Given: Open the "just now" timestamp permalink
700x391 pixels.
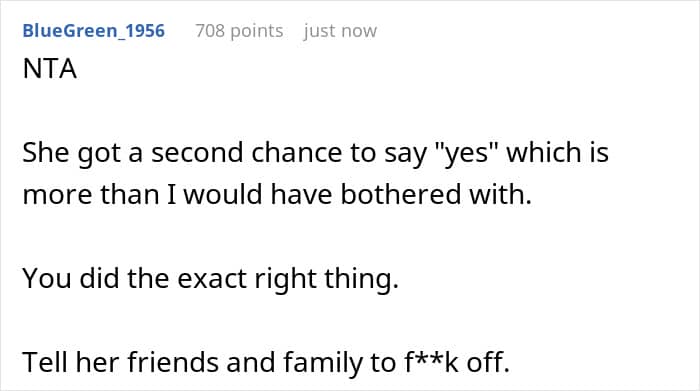Looking at the screenshot, I should [340, 31].
